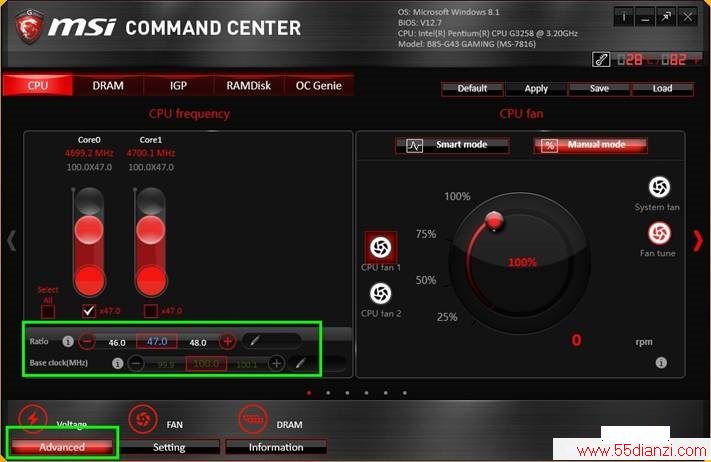Jump to the last page dot
Screen dimensions: 711x462
point(404,393)
